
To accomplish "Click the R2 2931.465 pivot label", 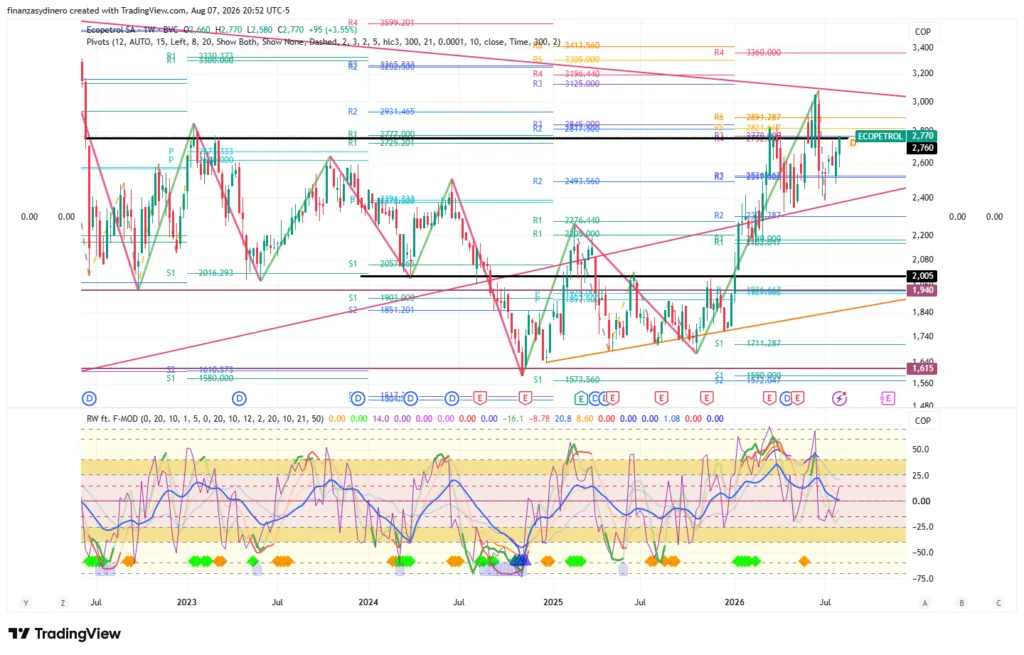I will (x=381, y=112).
